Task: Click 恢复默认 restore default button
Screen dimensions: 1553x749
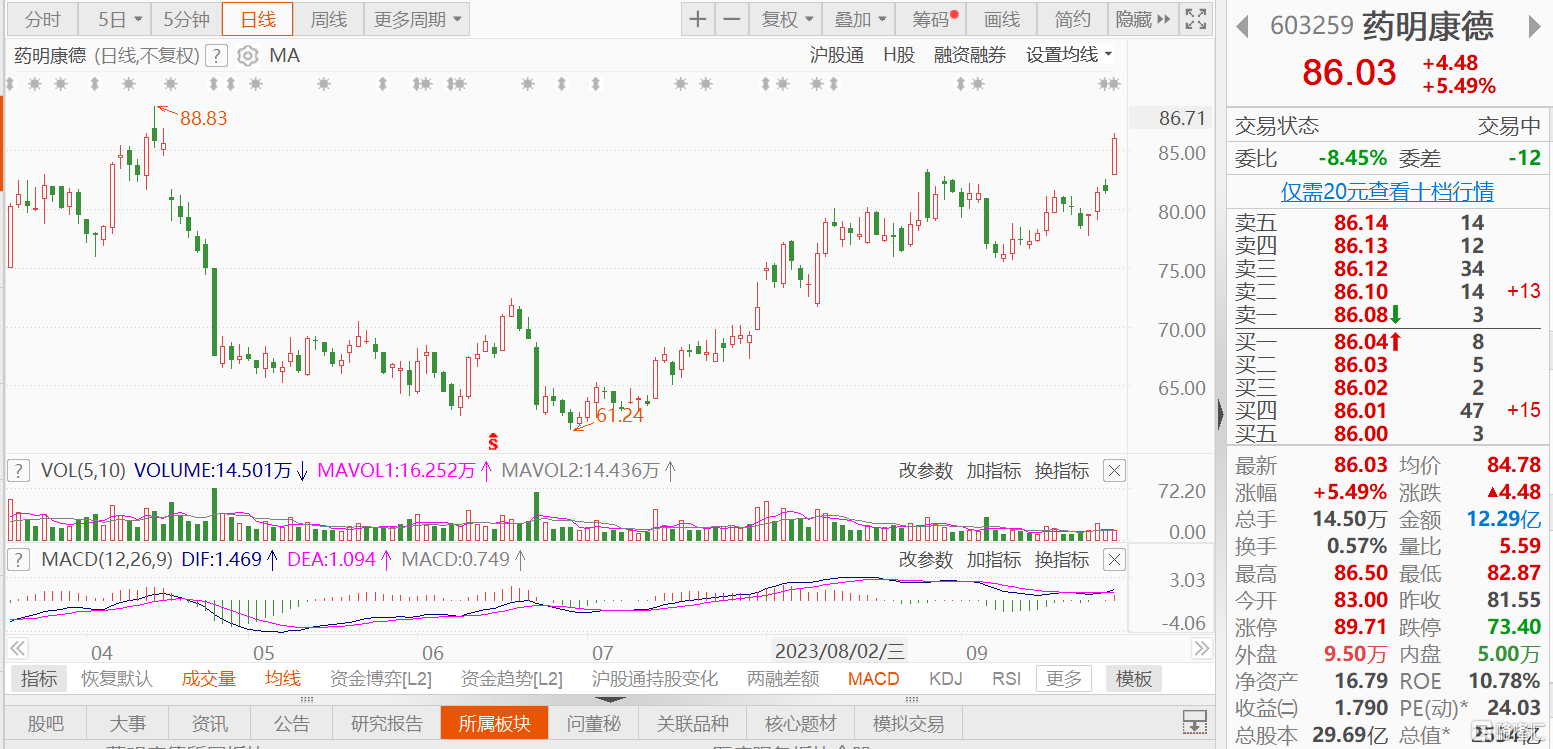Action: coord(117,679)
